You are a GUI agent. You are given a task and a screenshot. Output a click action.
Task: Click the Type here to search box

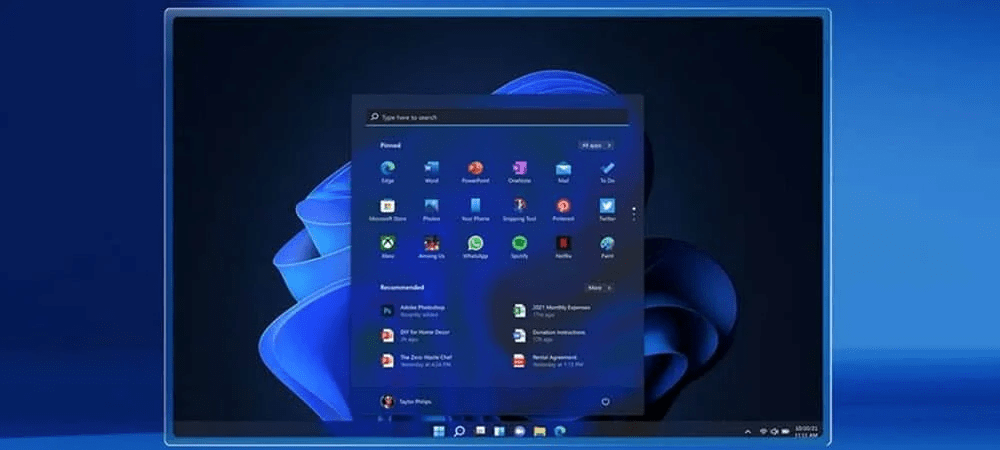point(497,117)
